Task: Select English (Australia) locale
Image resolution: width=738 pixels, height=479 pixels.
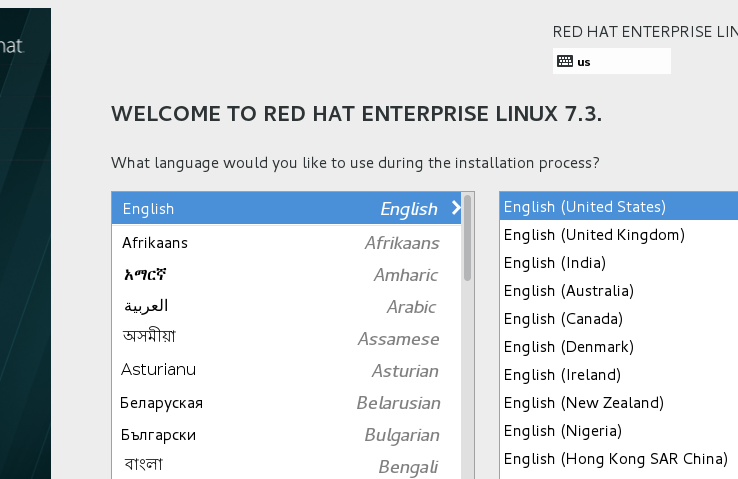Action: pos(618,291)
